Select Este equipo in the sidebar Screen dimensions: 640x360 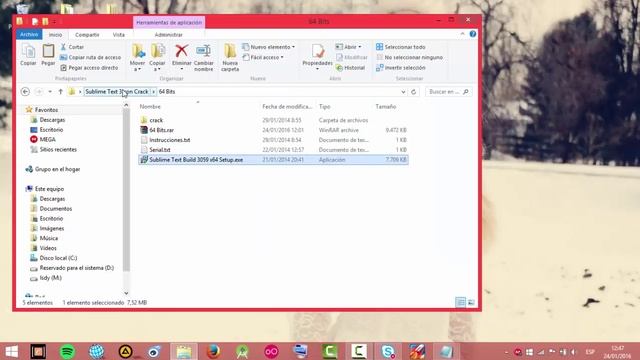click(x=49, y=189)
